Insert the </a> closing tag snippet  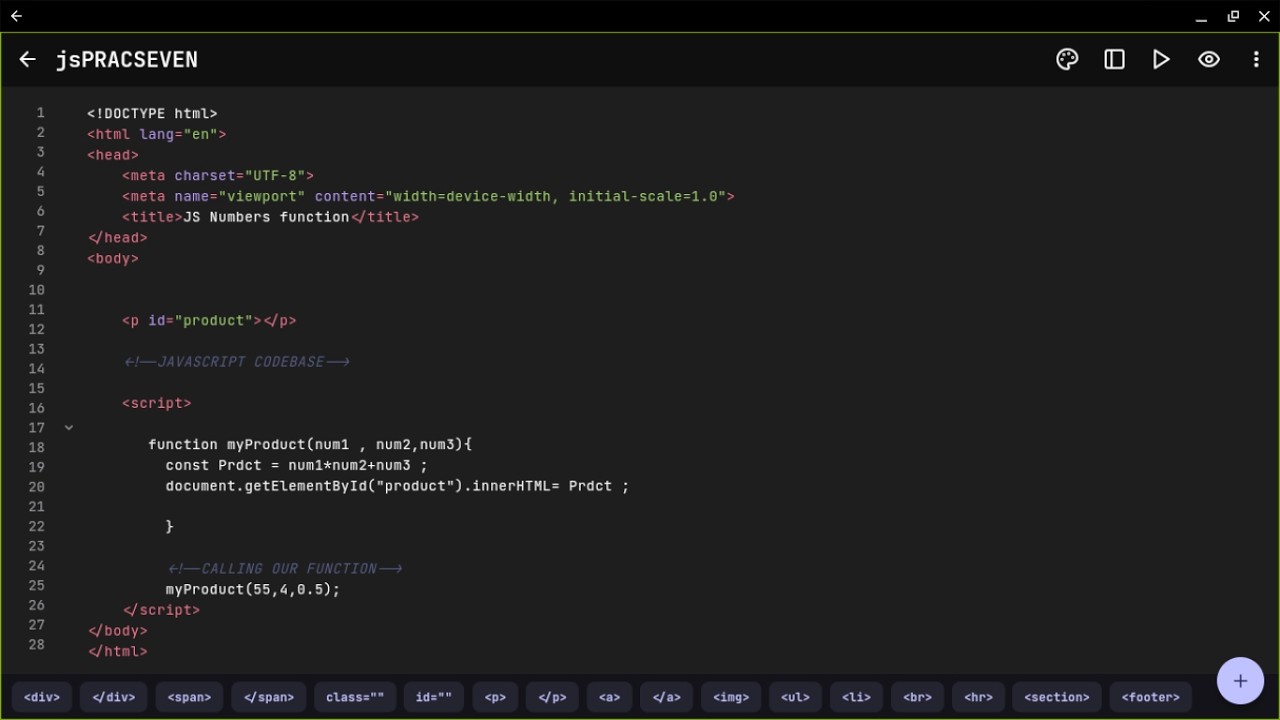[667, 697]
